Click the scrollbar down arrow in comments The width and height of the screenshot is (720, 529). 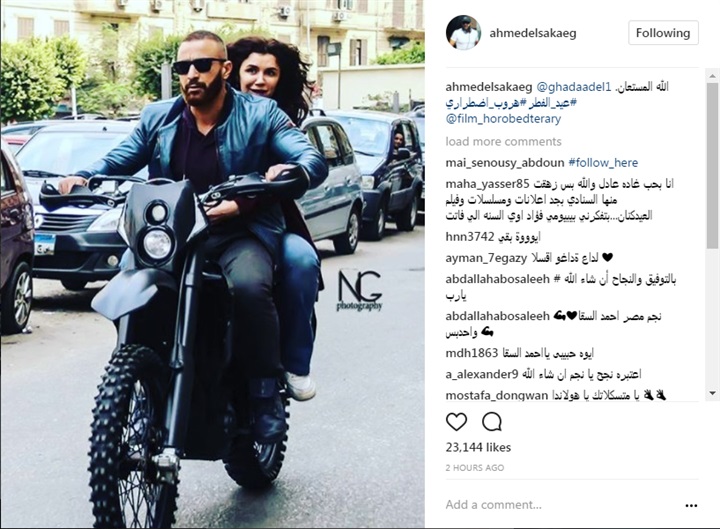click(x=712, y=393)
